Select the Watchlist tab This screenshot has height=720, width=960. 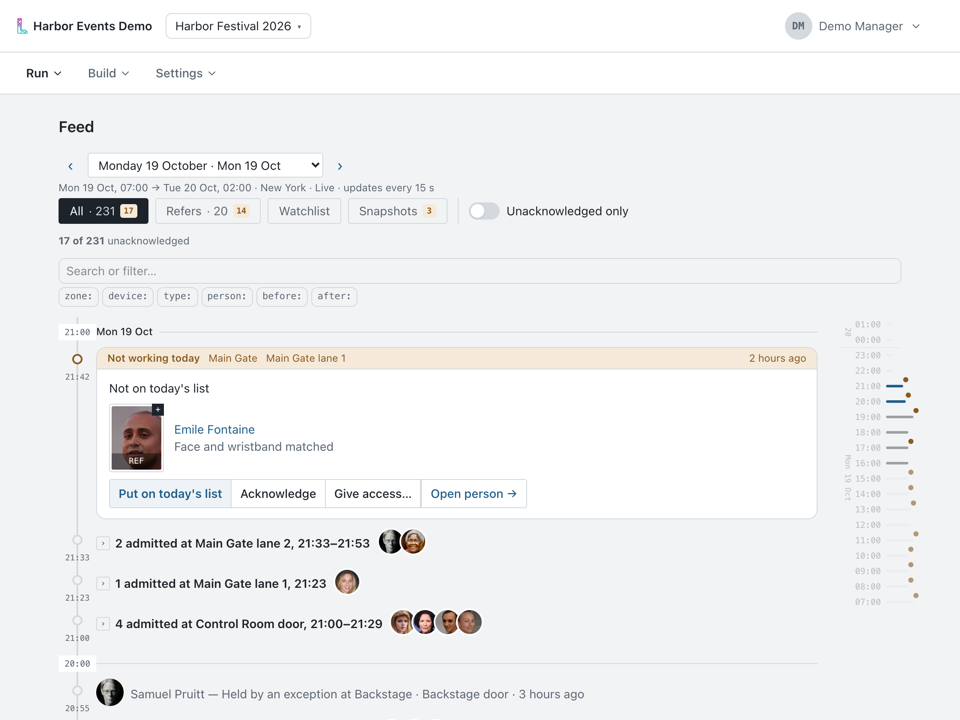304,211
